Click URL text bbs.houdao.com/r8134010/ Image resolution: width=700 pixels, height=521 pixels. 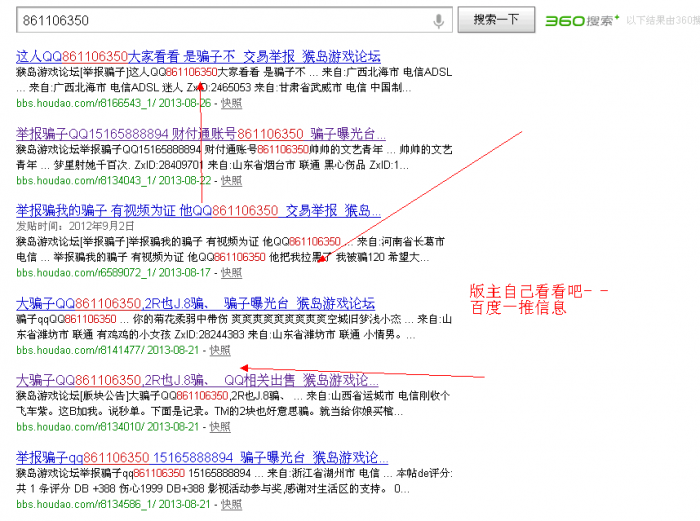coord(80,427)
